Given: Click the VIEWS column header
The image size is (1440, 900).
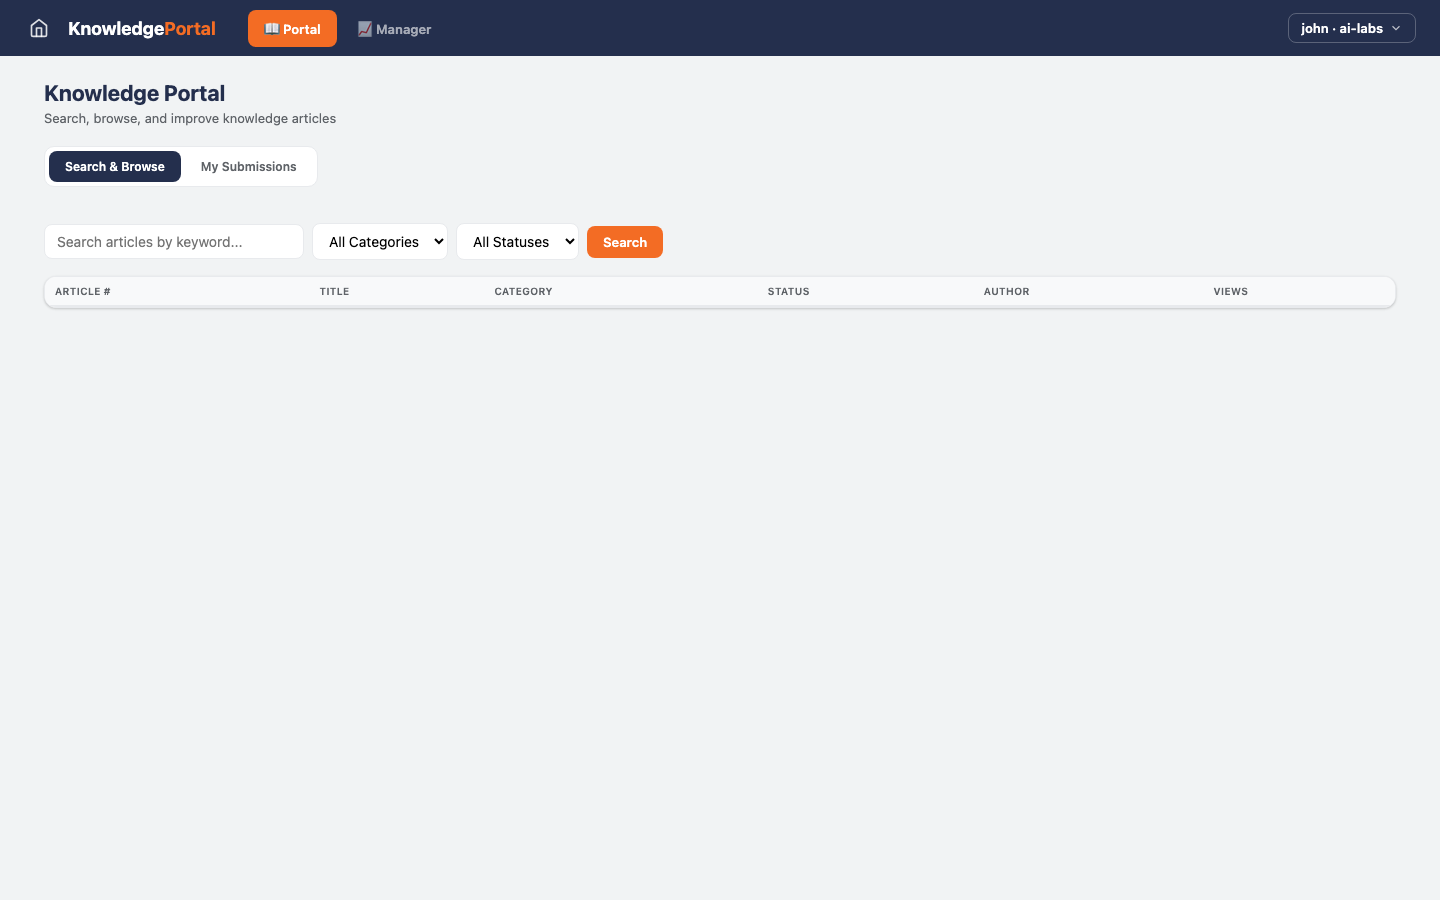Looking at the screenshot, I should (x=1230, y=291).
